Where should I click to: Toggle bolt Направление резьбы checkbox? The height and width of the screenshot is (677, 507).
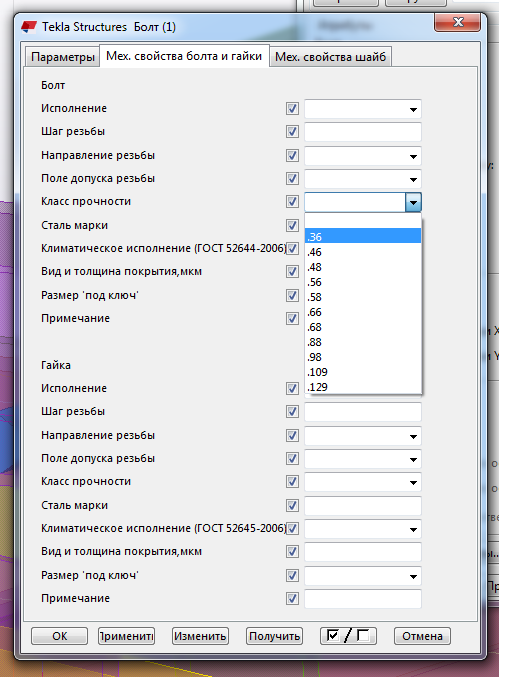coord(292,155)
